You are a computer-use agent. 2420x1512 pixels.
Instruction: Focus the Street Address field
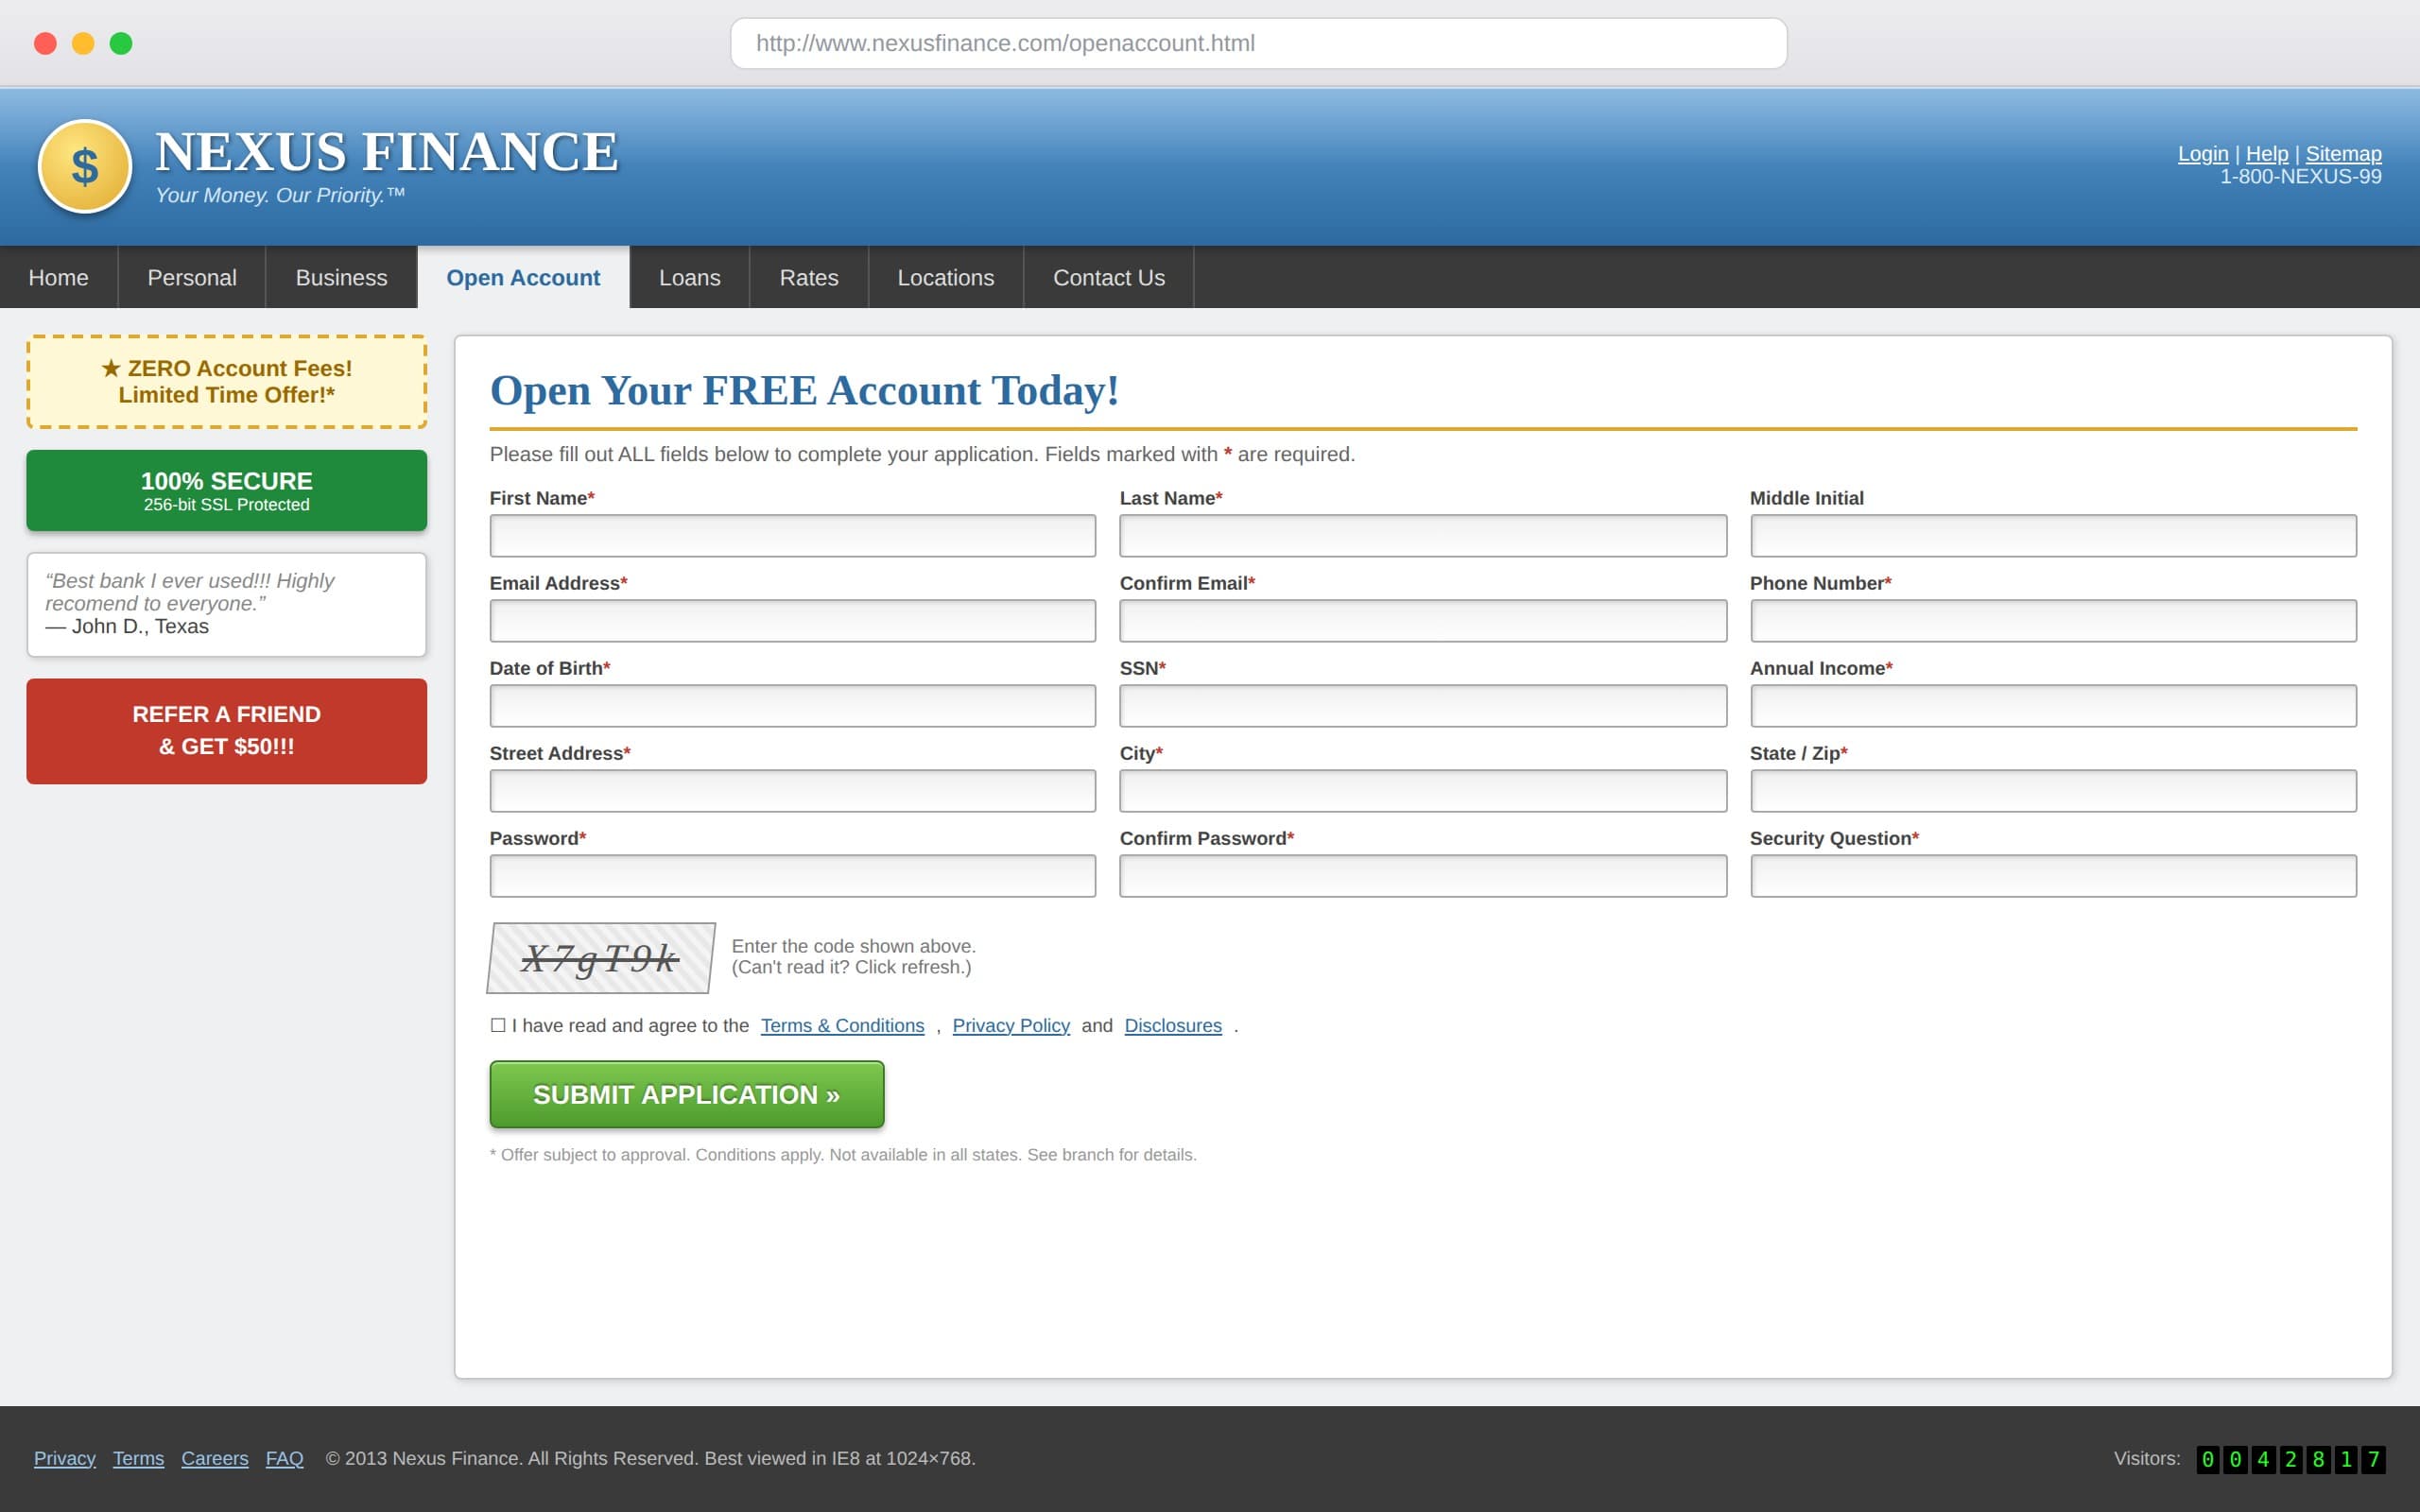(x=792, y=791)
